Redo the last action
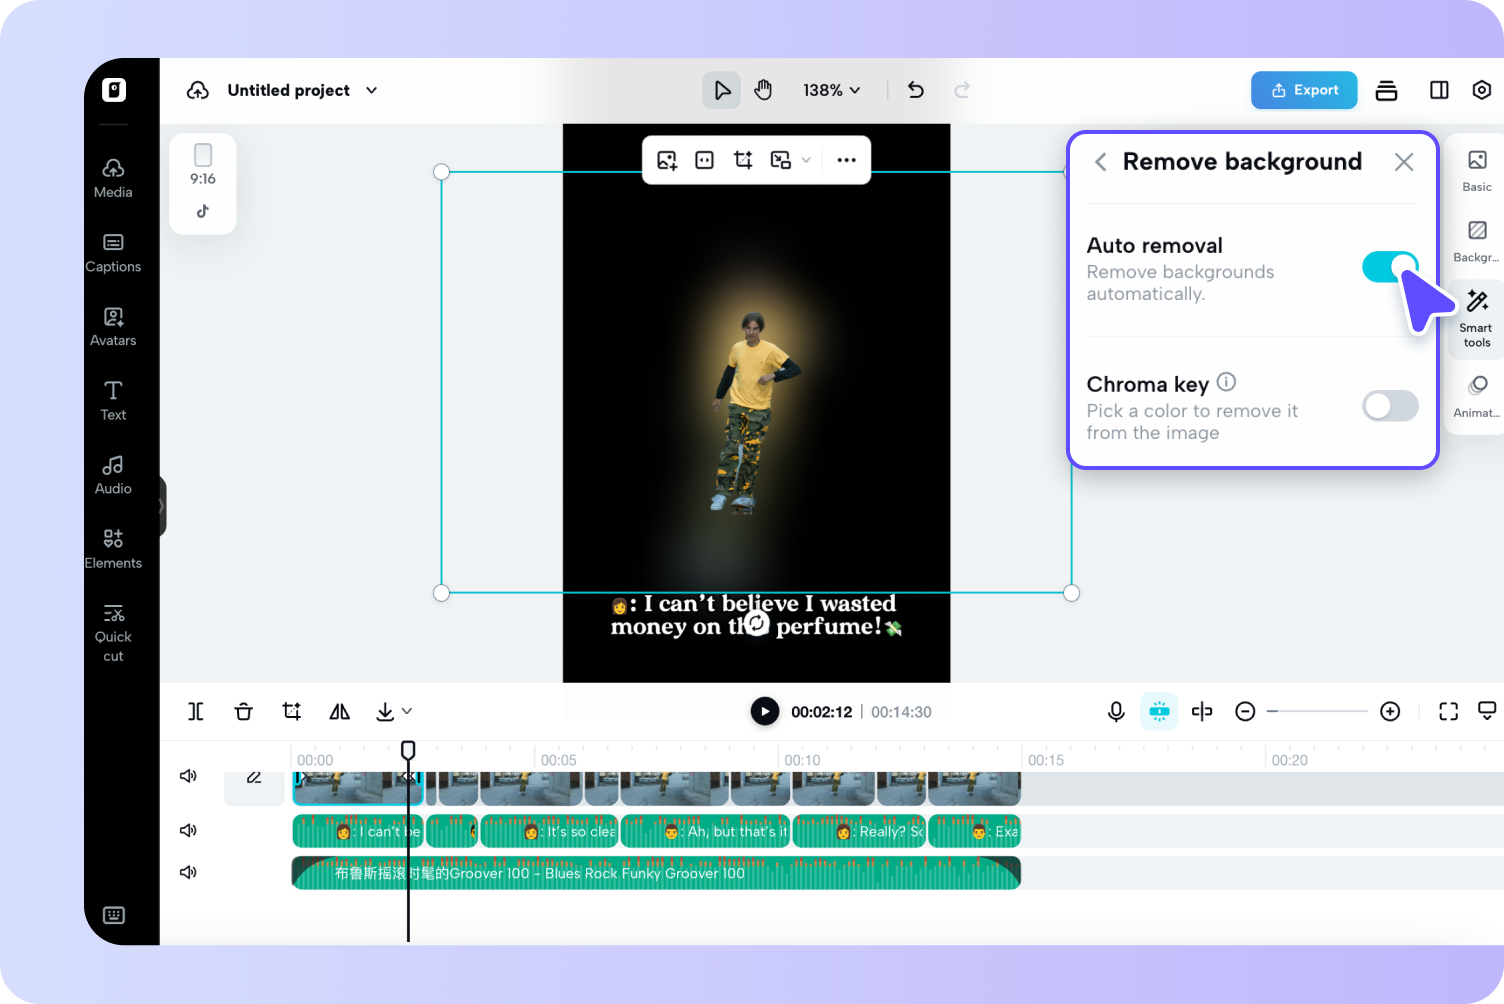Image resolution: width=1504 pixels, height=1004 pixels. [x=962, y=90]
